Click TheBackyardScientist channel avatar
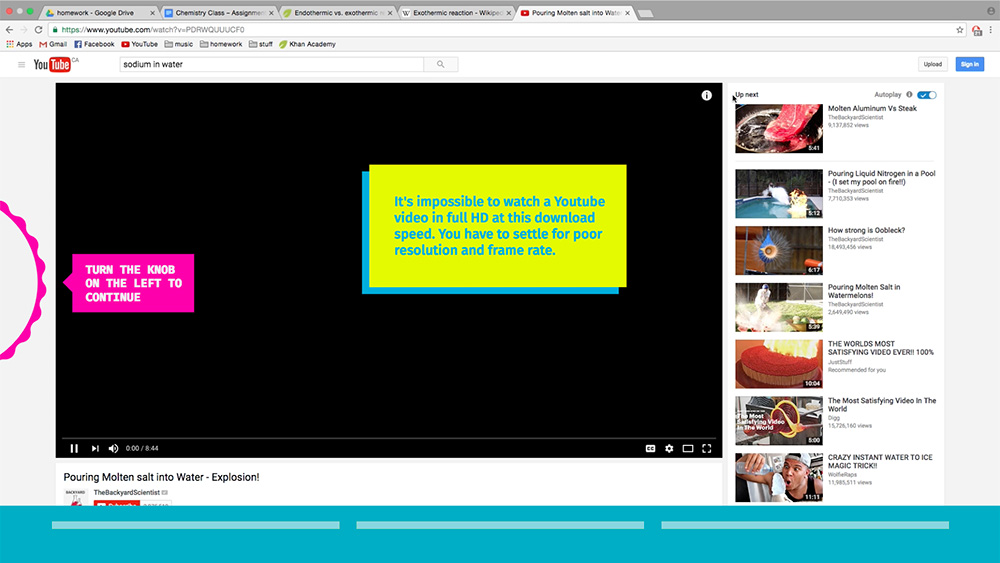The image size is (1000, 563). 75,497
